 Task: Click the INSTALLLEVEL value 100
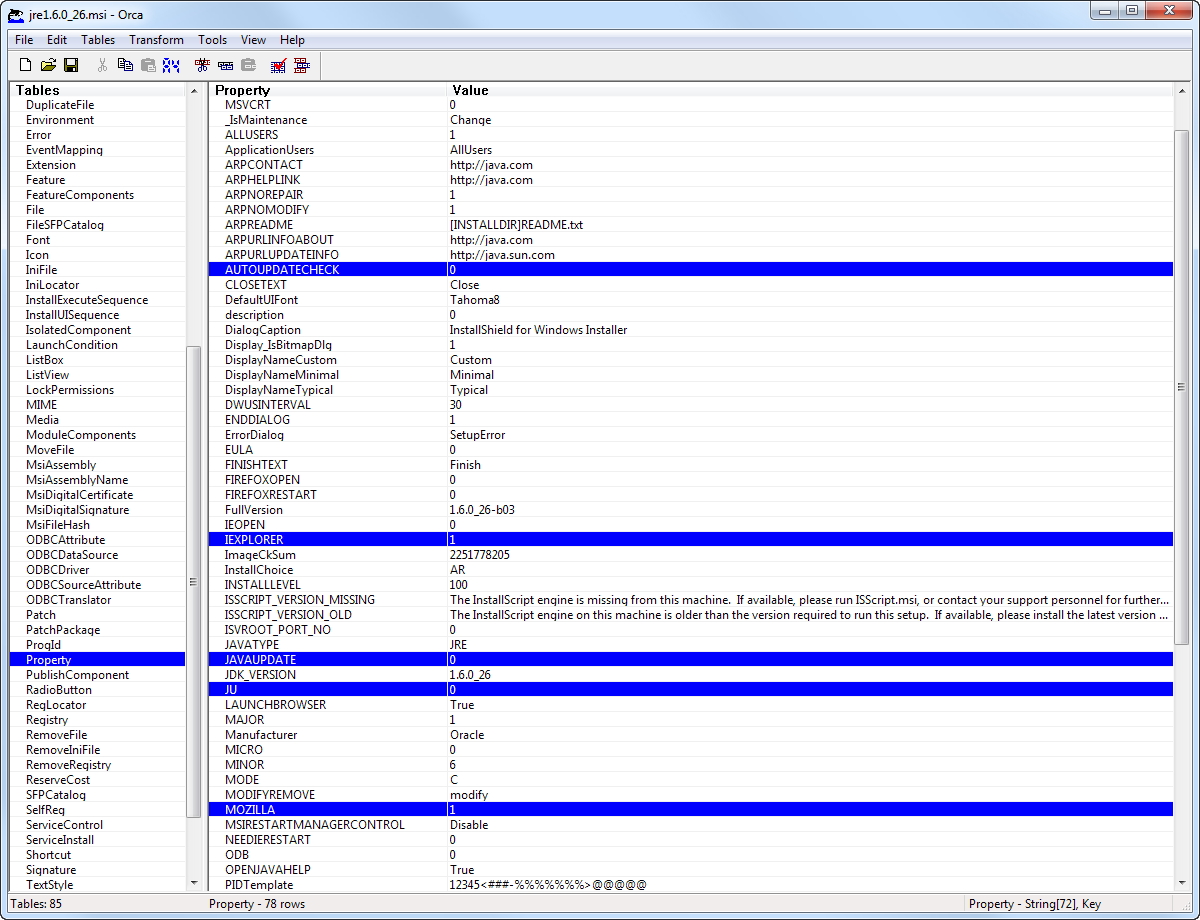click(x=458, y=585)
